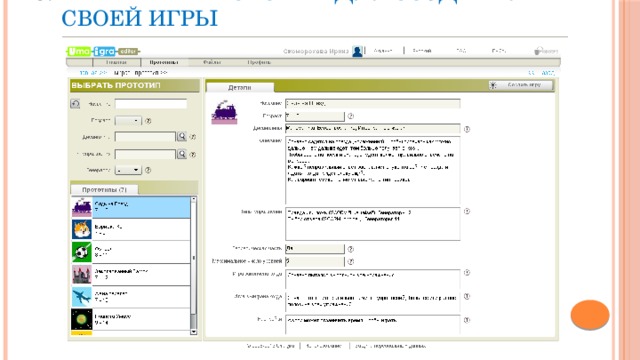Select the purple train prototype in the list
The width and height of the screenshot is (640, 360).
[x=131, y=207]
